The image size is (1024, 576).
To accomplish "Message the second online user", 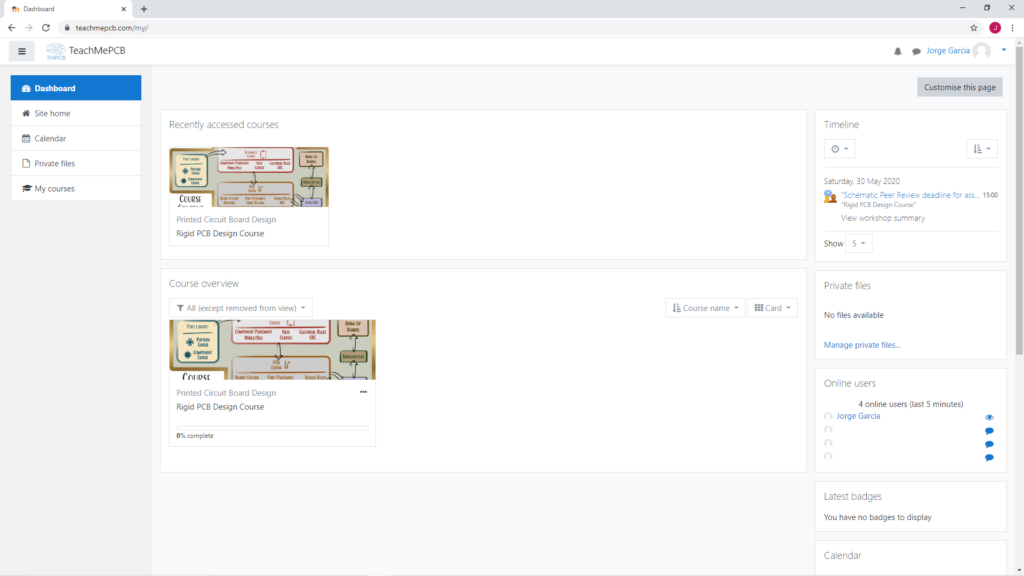I will [x=989, y=431].
